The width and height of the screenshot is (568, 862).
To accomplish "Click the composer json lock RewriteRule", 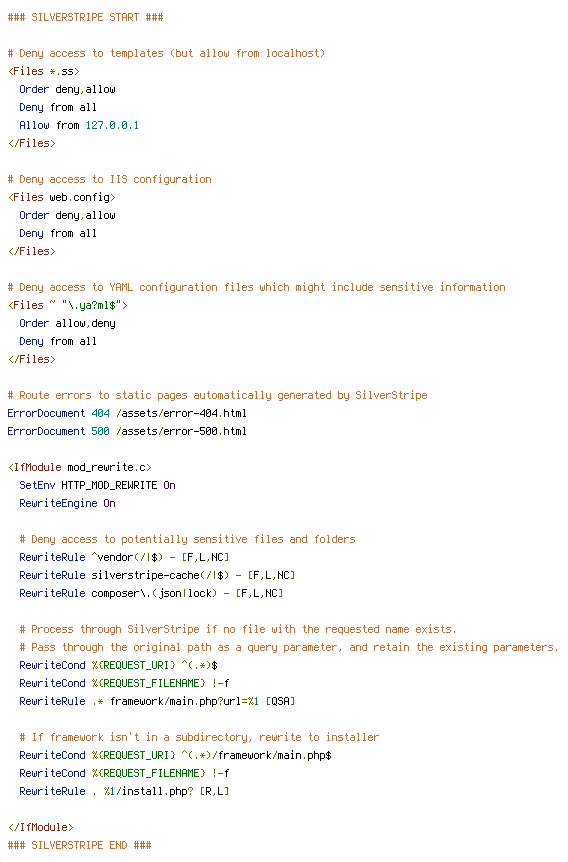I will pyautogui.click(x=151, y=593).
